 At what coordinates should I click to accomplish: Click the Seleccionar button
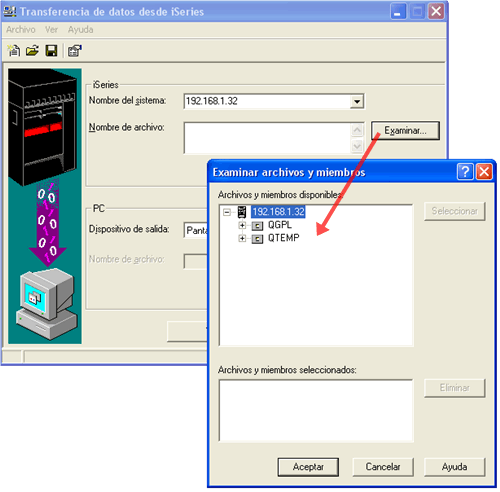455,211
